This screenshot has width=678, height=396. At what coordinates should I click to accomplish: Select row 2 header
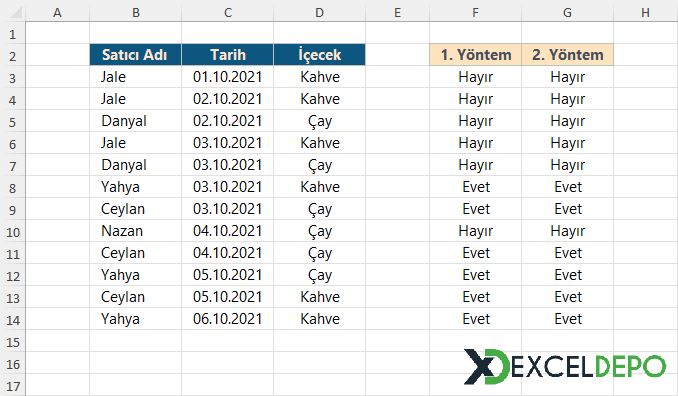point(13,56)
